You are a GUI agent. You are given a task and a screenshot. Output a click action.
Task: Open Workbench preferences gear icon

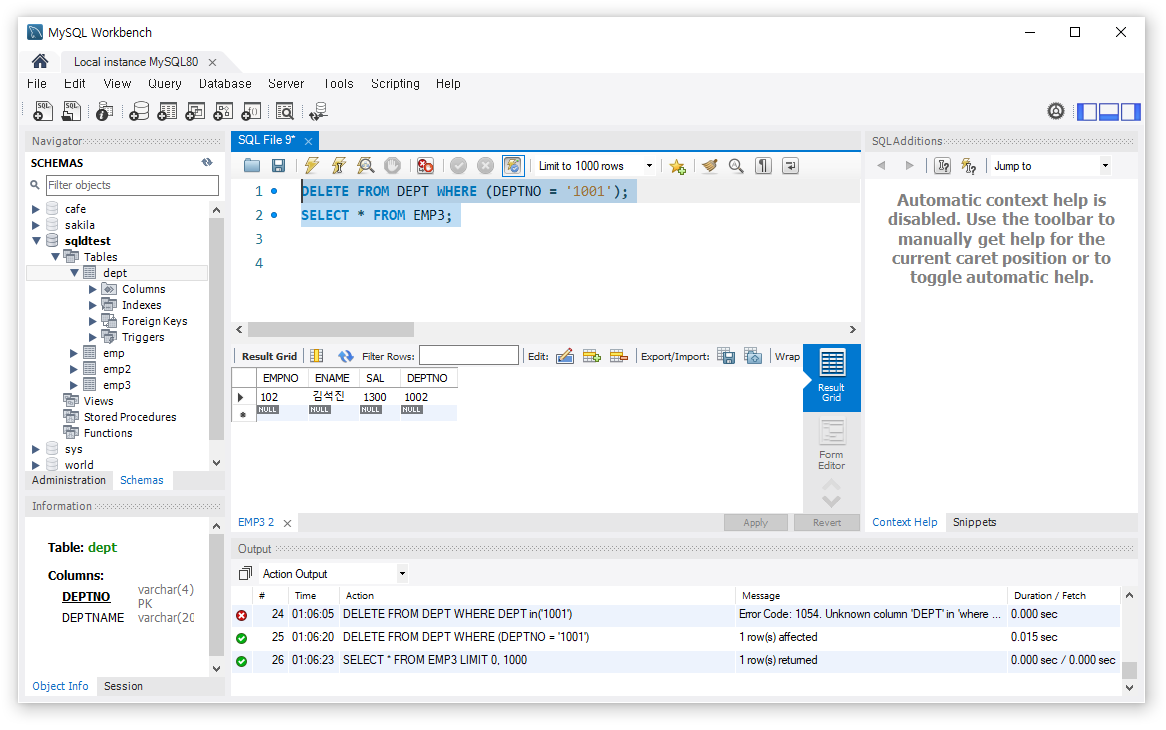point(1056,112)
